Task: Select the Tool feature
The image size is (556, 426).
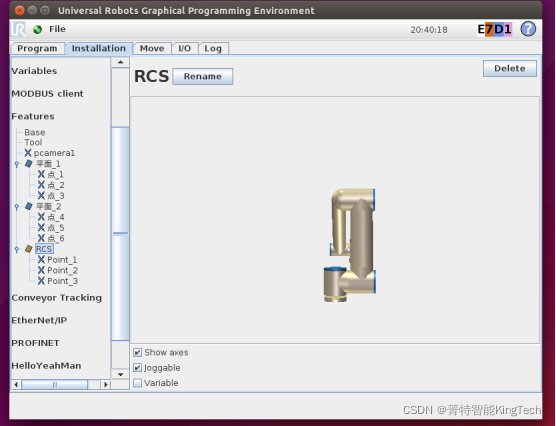Action: pos(33,142)
